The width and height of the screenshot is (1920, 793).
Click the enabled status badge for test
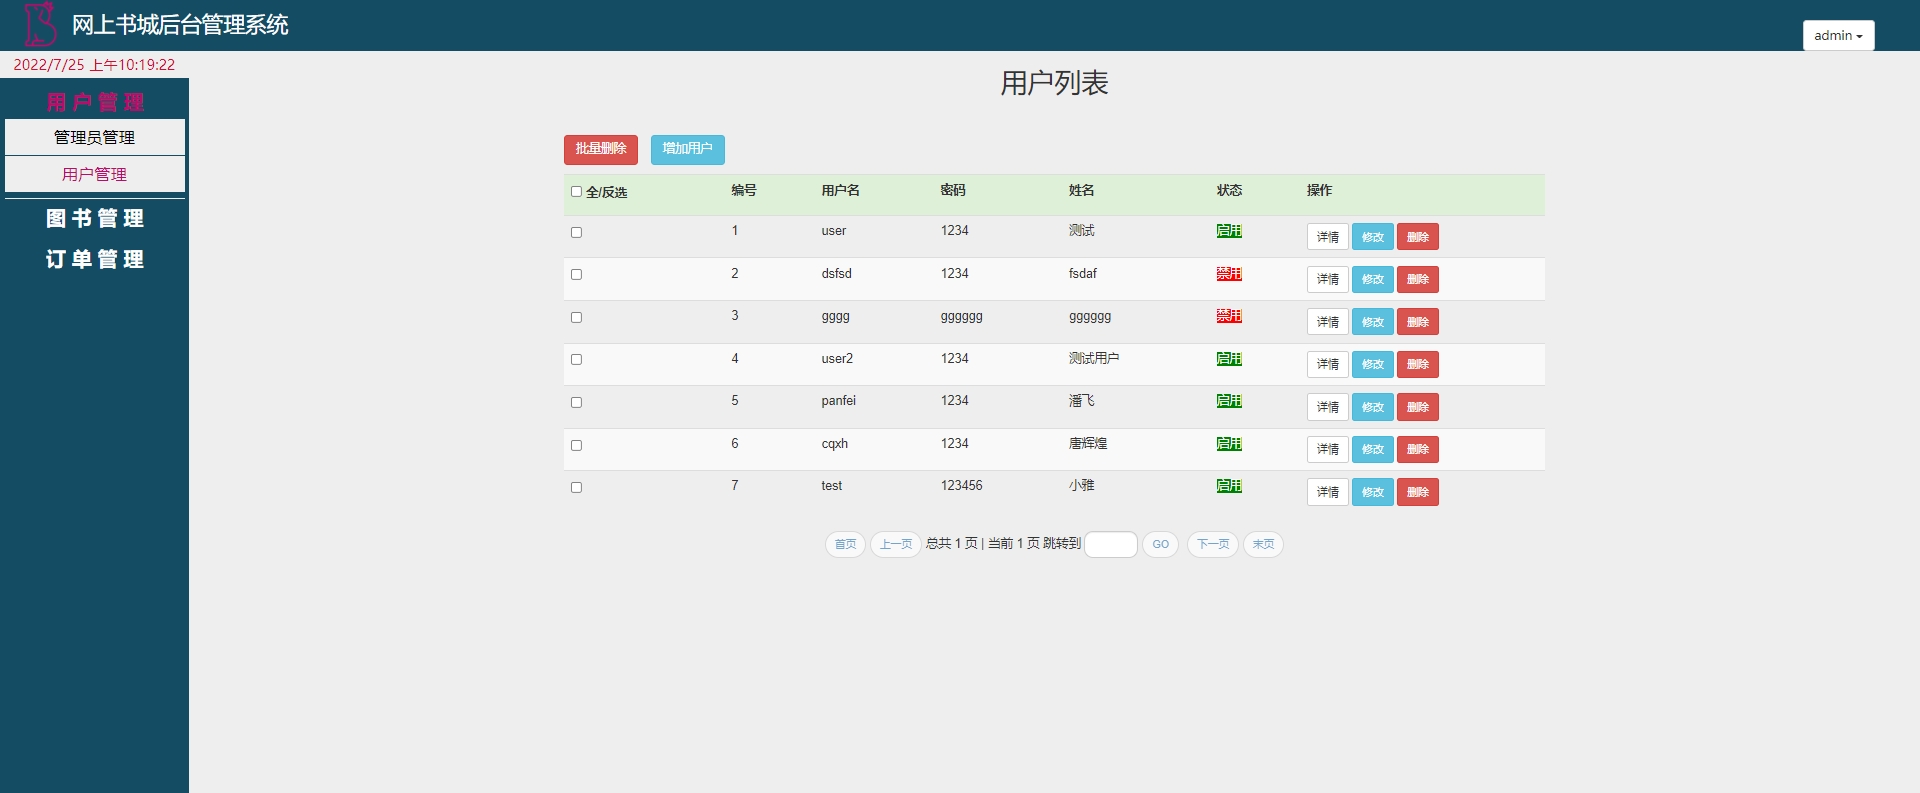(x=1229, y=486)
